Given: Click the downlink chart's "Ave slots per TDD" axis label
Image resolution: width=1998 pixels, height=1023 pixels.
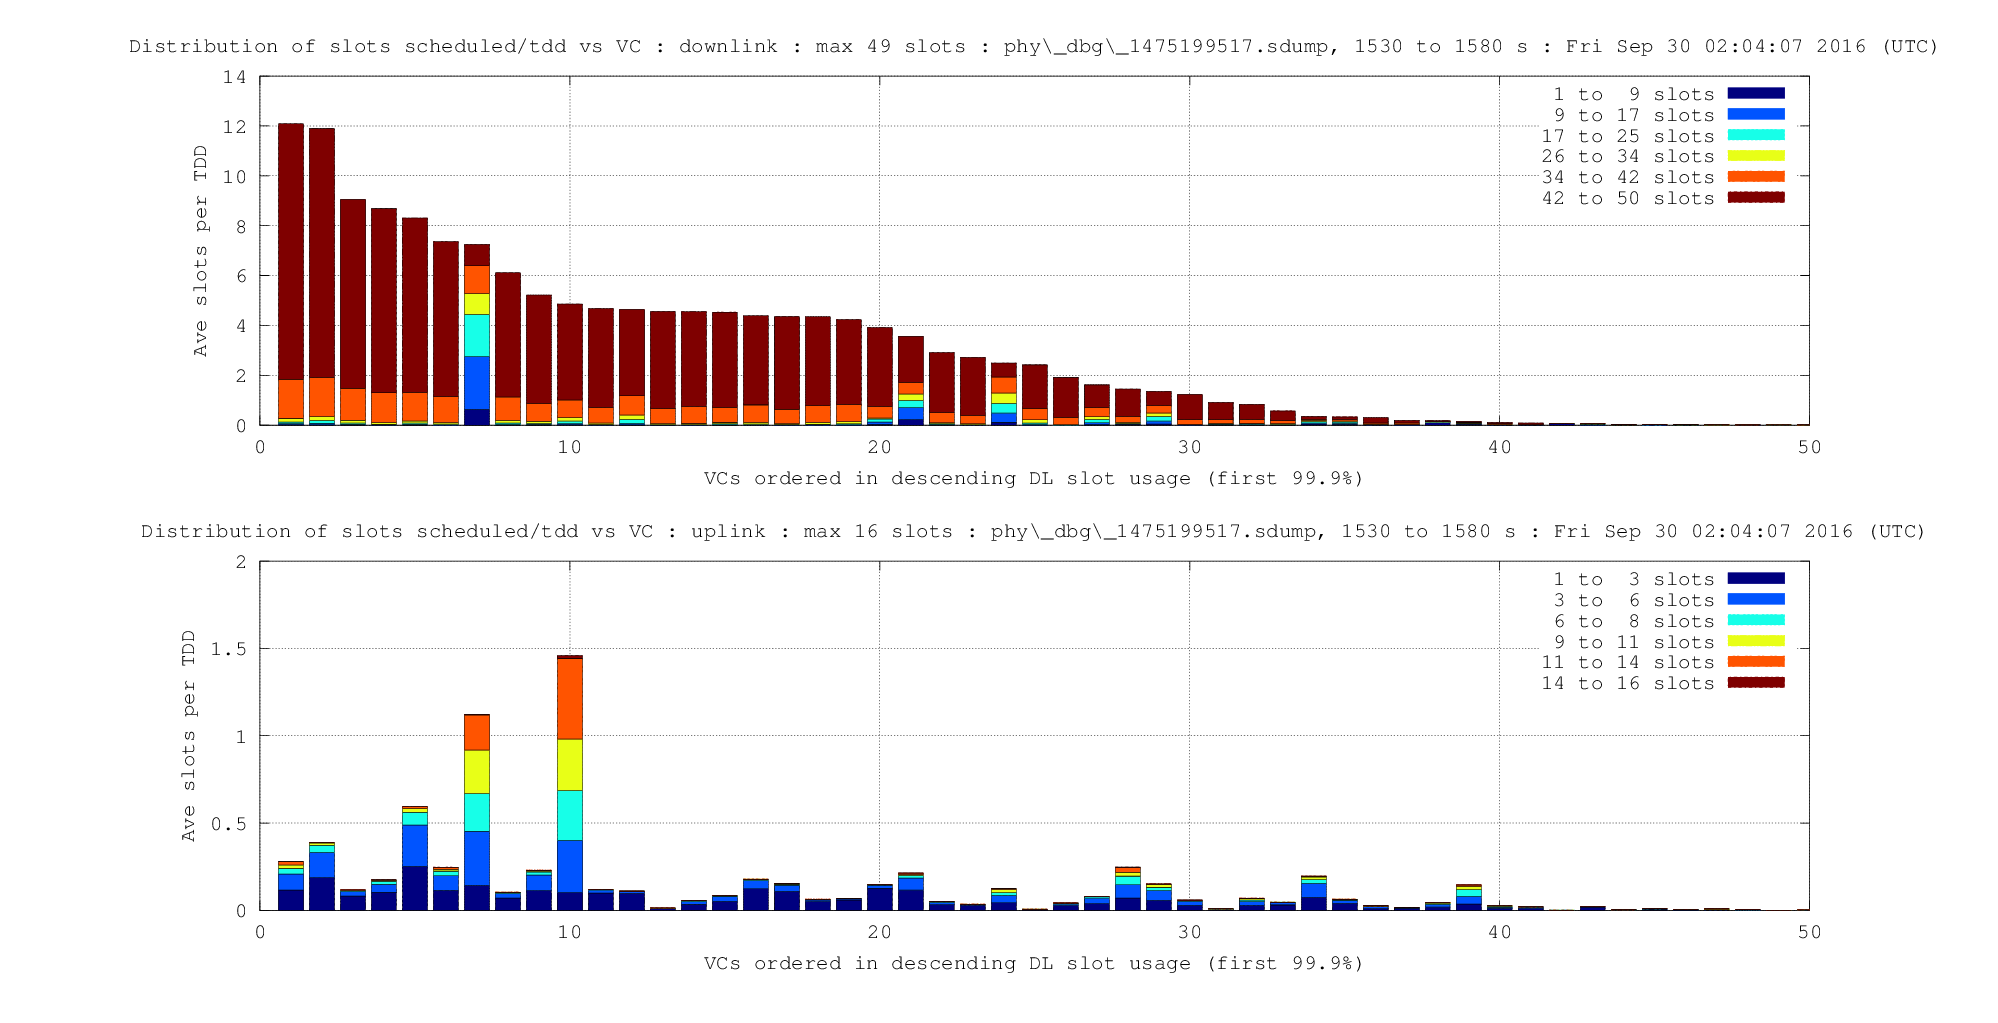Looking at the screenshot, I should tap(201, 251).
